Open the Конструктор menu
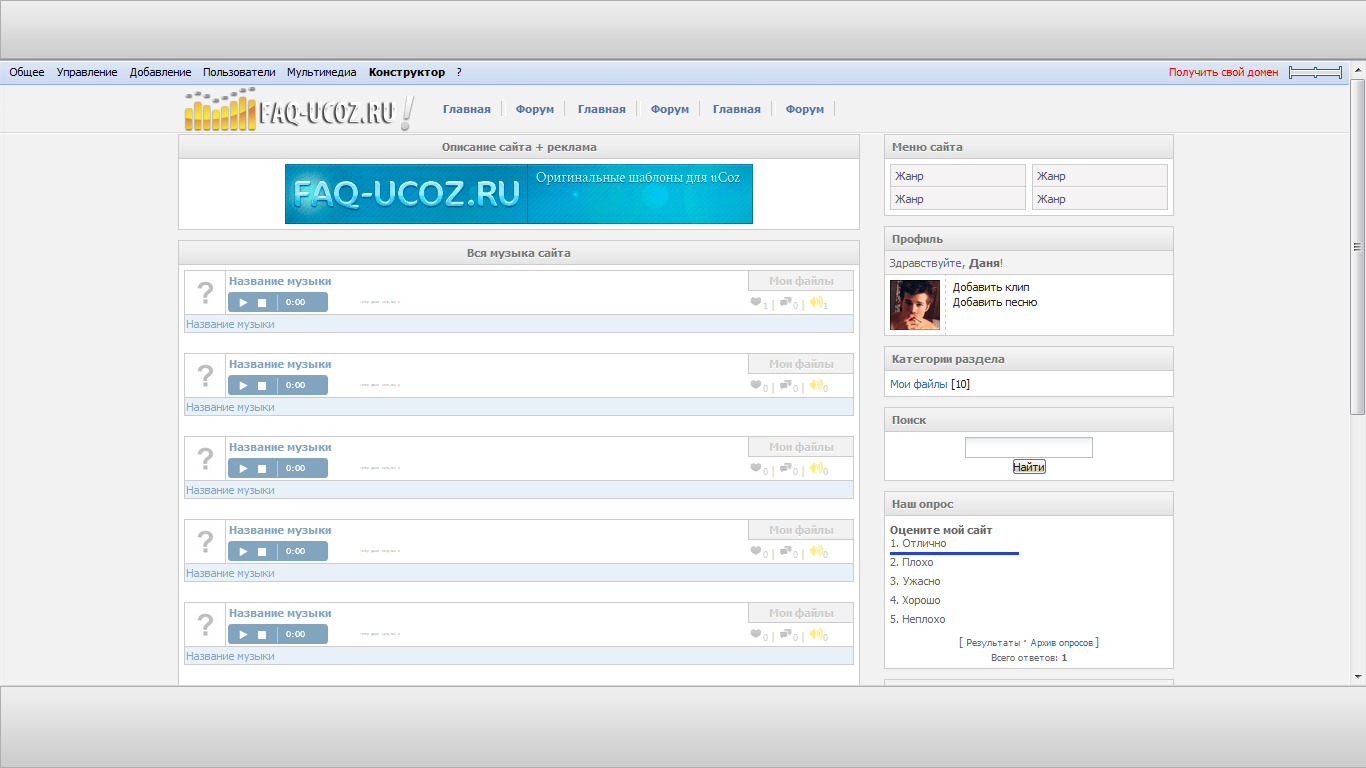 pyautogui.click(x=407, y=72)
